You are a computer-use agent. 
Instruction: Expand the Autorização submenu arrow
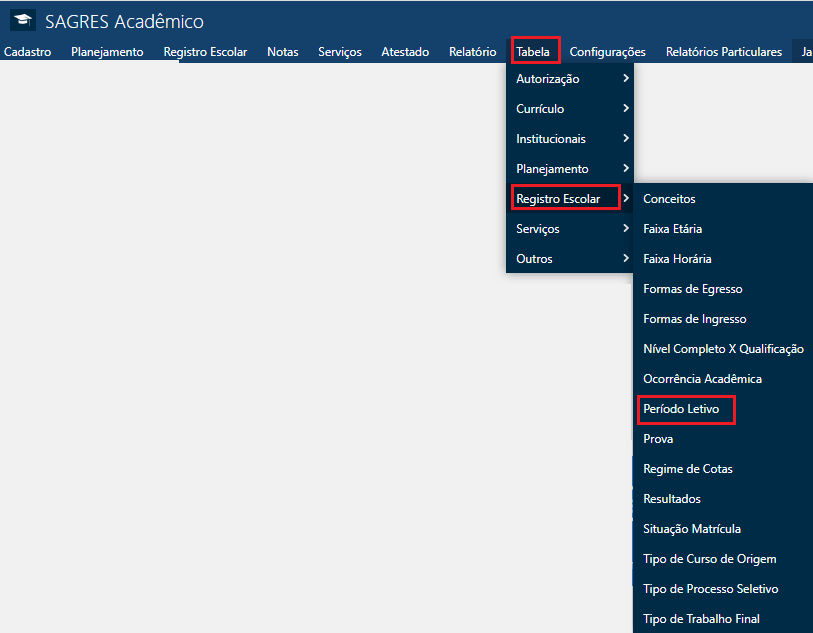click(625, 79)
